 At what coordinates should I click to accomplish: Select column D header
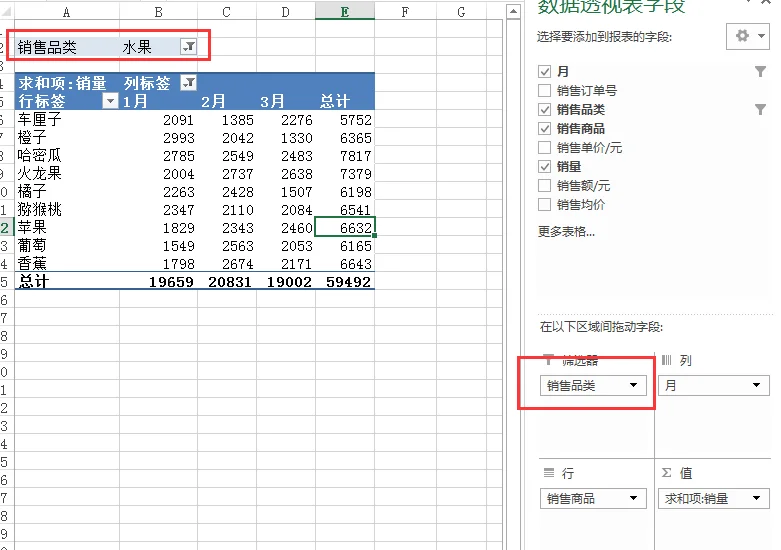(285, 12)
